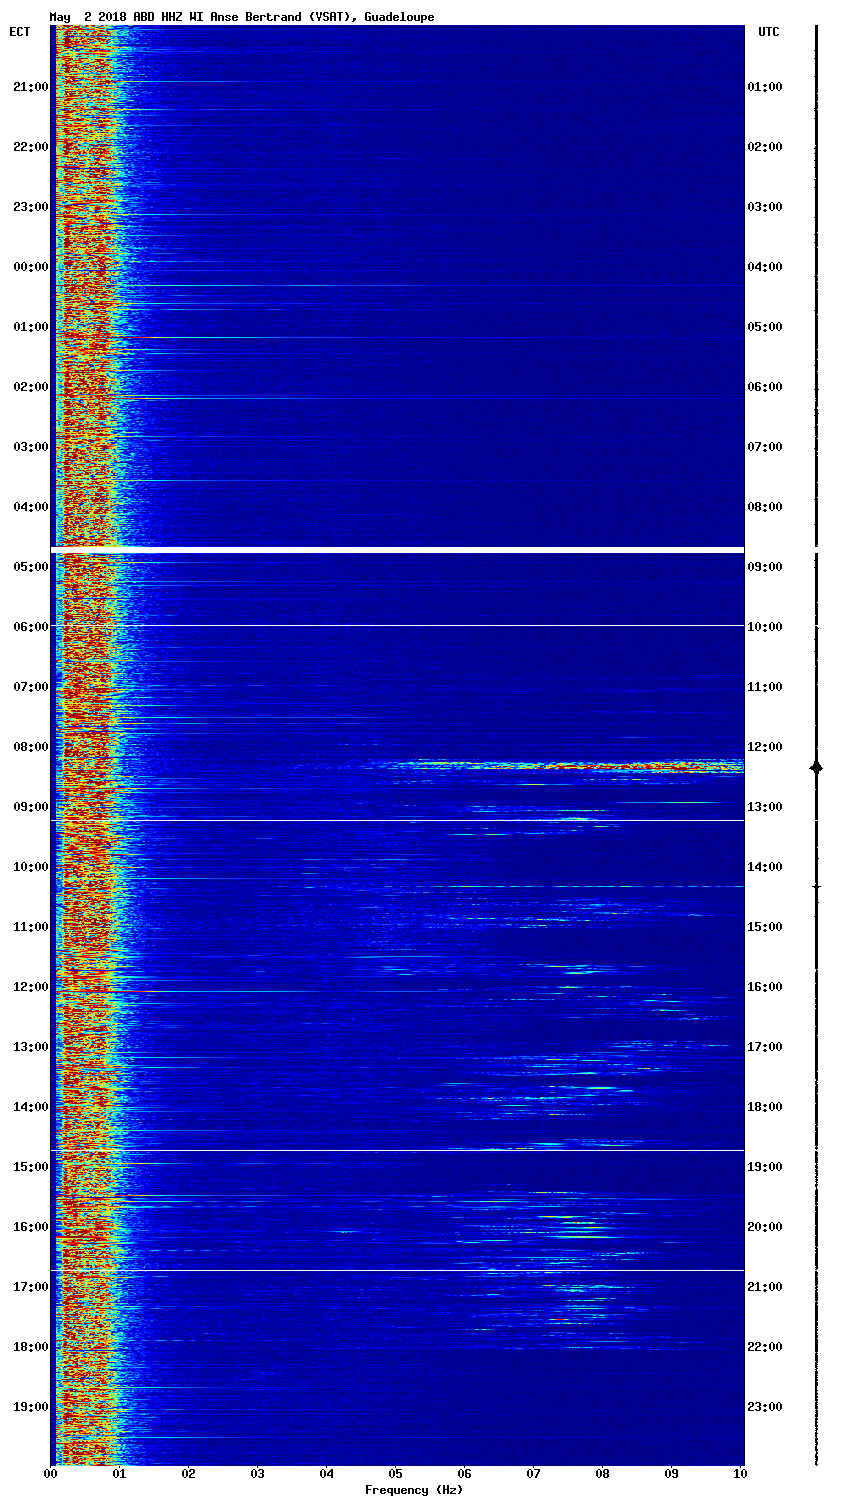Click the 03 frequency tick label

258,1474
